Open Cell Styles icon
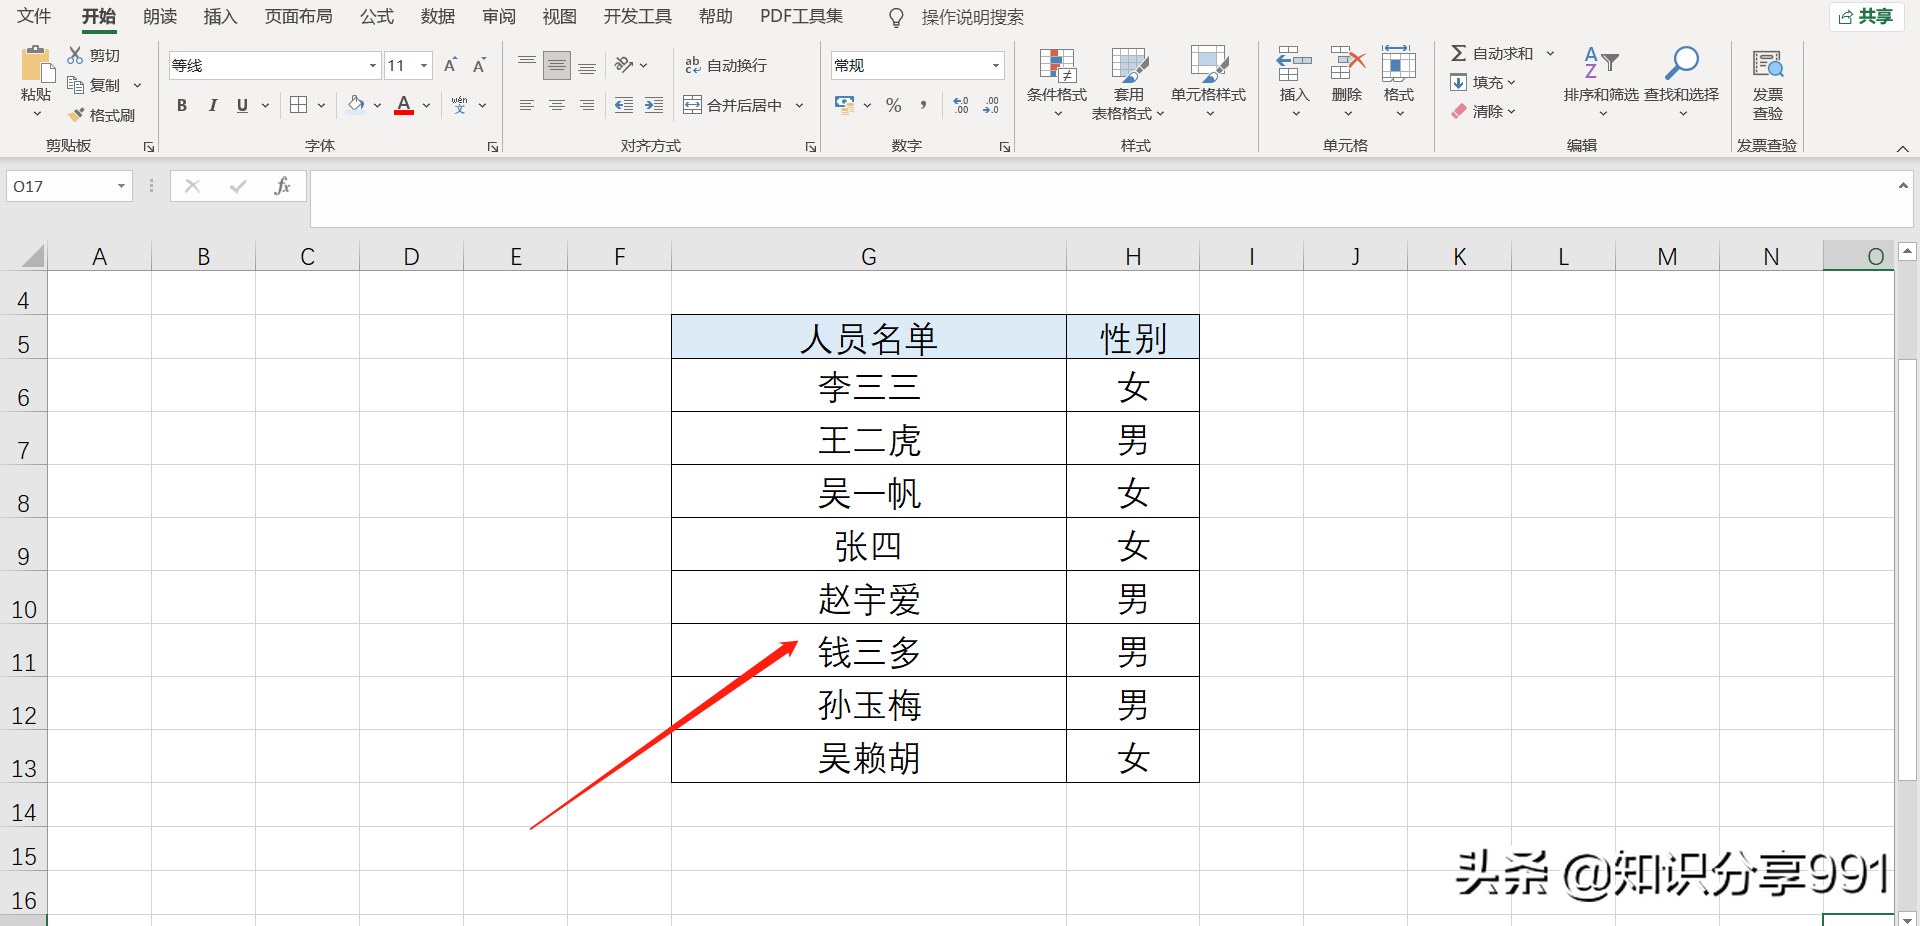Screen dimensions: 1920x926 tap(1209, 65)
